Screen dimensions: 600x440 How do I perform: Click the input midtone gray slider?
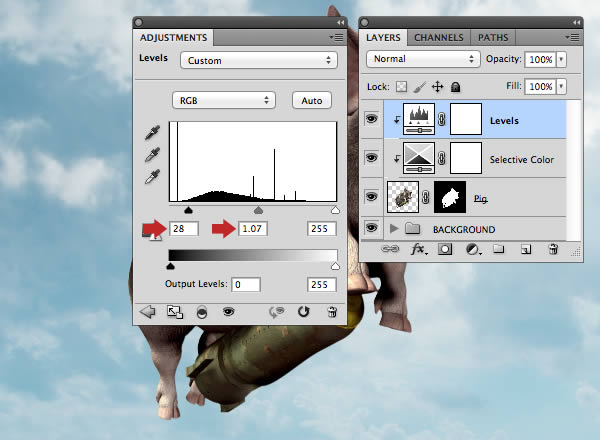tap(259, 210)
